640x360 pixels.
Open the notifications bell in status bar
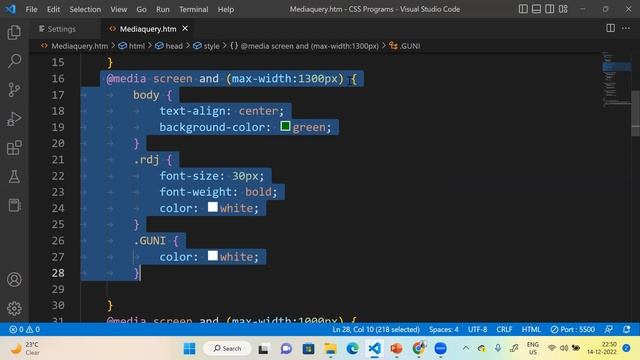pos(627,329)
